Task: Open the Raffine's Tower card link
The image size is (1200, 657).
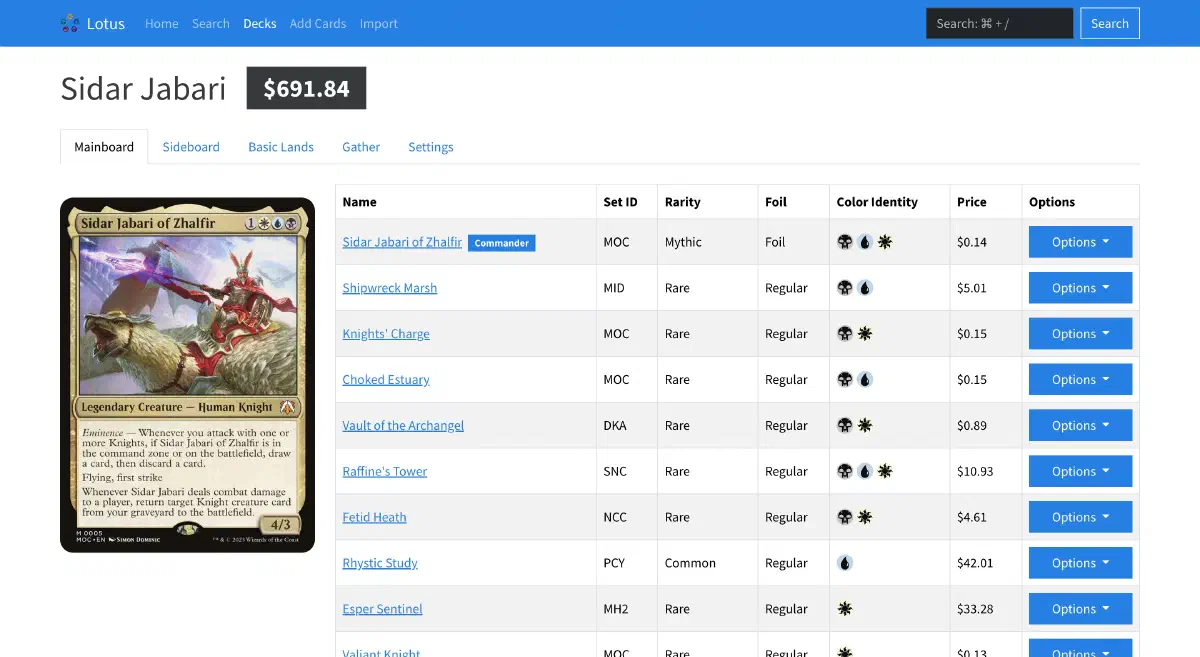Action: tap(385, 471)
